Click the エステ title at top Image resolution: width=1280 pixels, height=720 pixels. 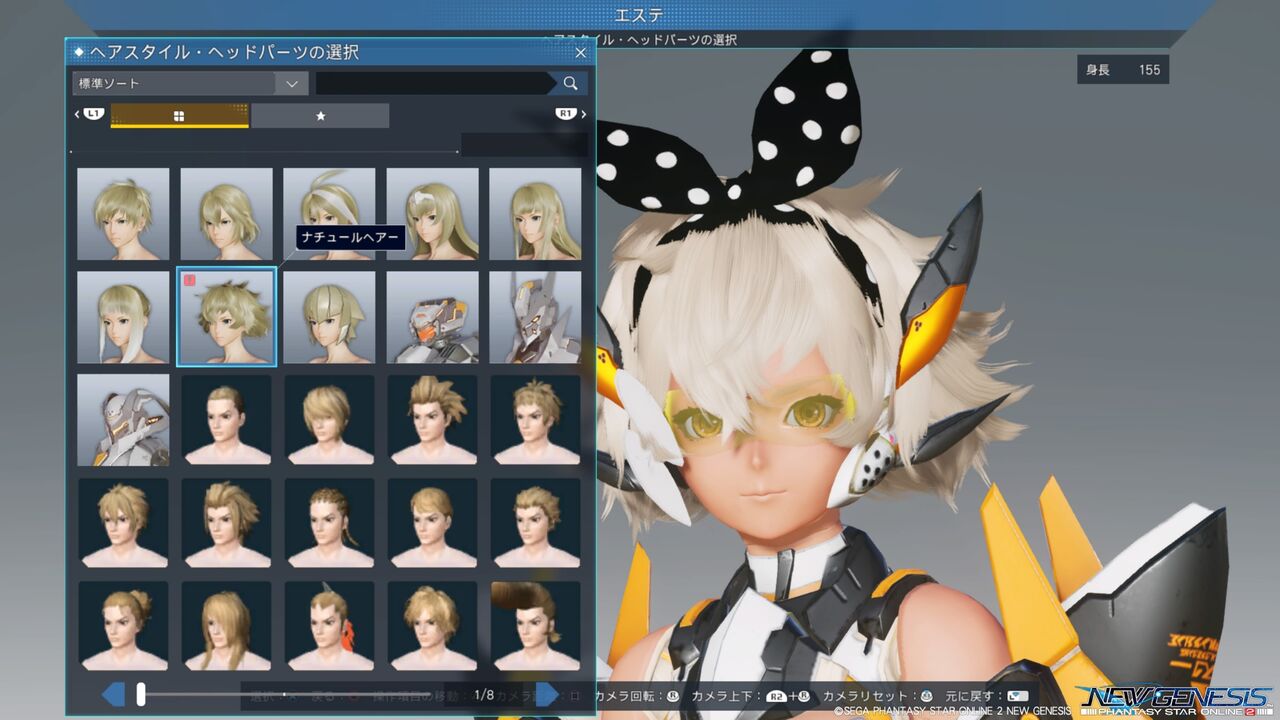click(639, 15)
